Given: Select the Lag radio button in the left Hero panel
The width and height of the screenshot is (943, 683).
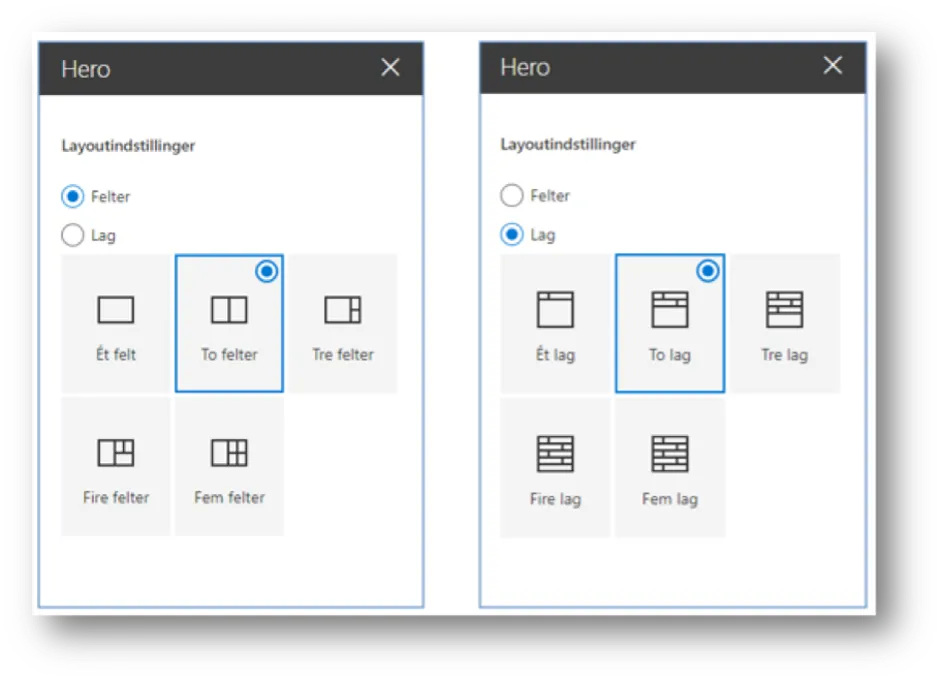Looking at the screenshot, I should tap(73, 235).
